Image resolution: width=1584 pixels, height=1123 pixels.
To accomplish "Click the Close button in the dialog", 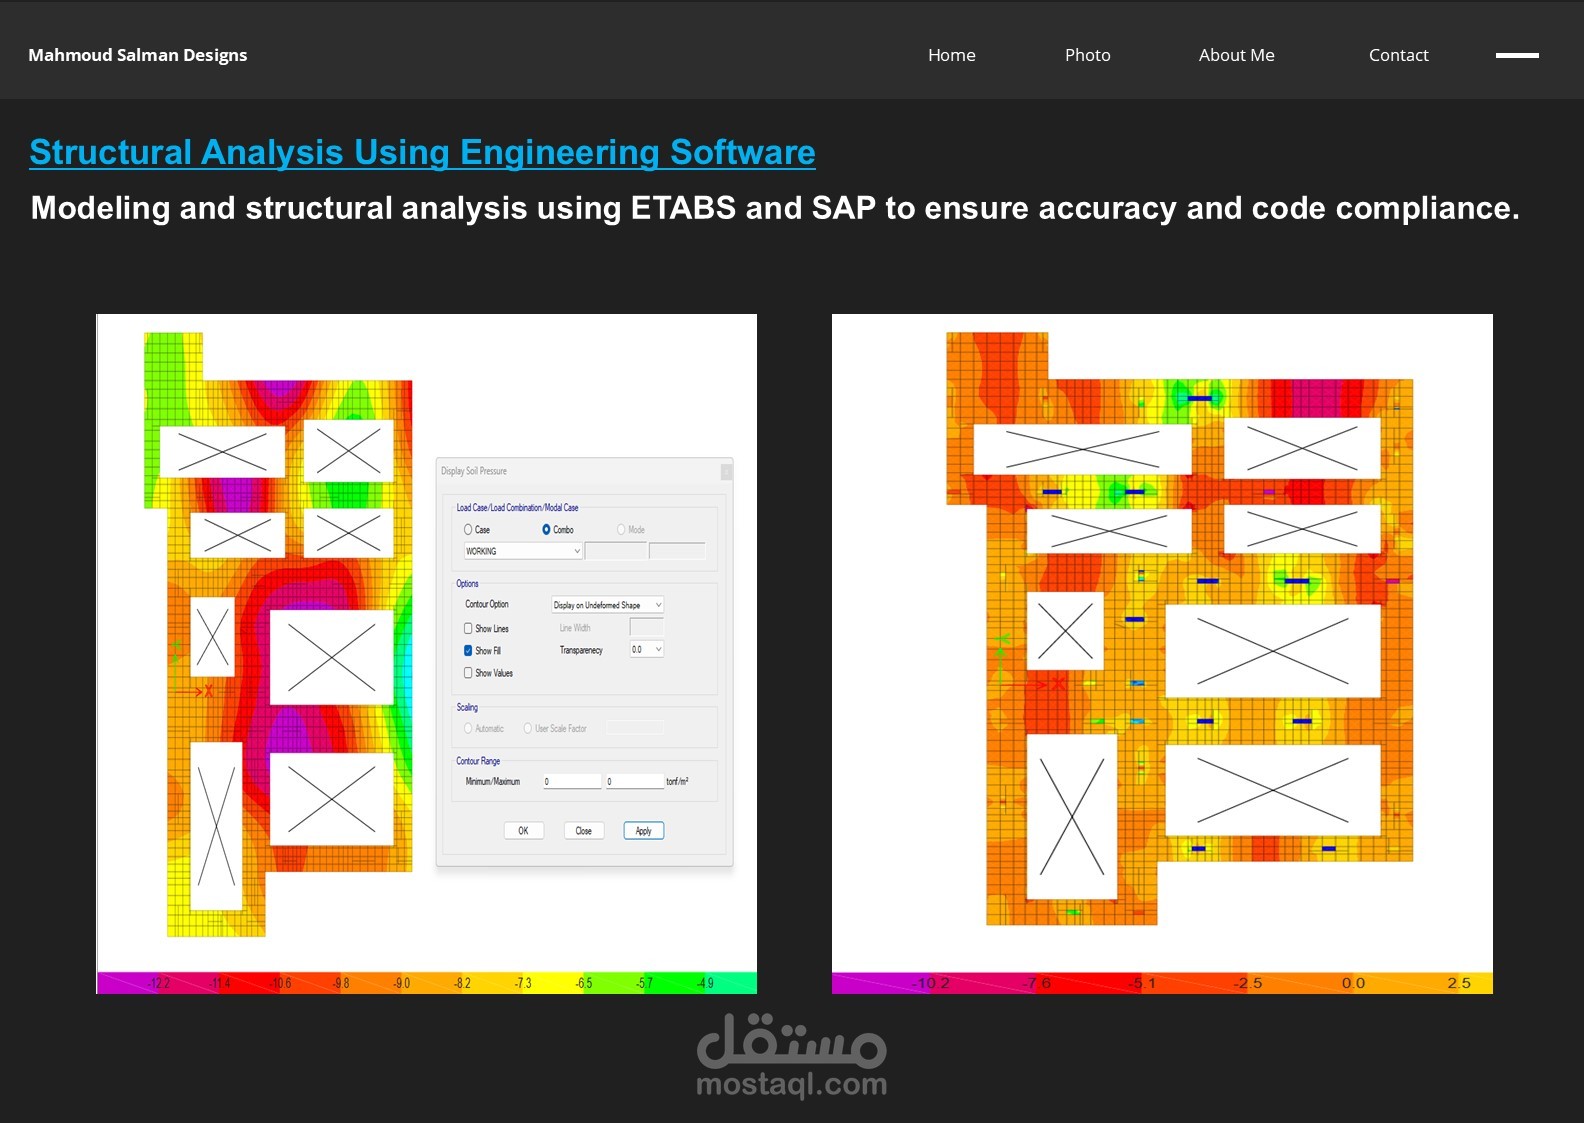I will tap(583, 830).
